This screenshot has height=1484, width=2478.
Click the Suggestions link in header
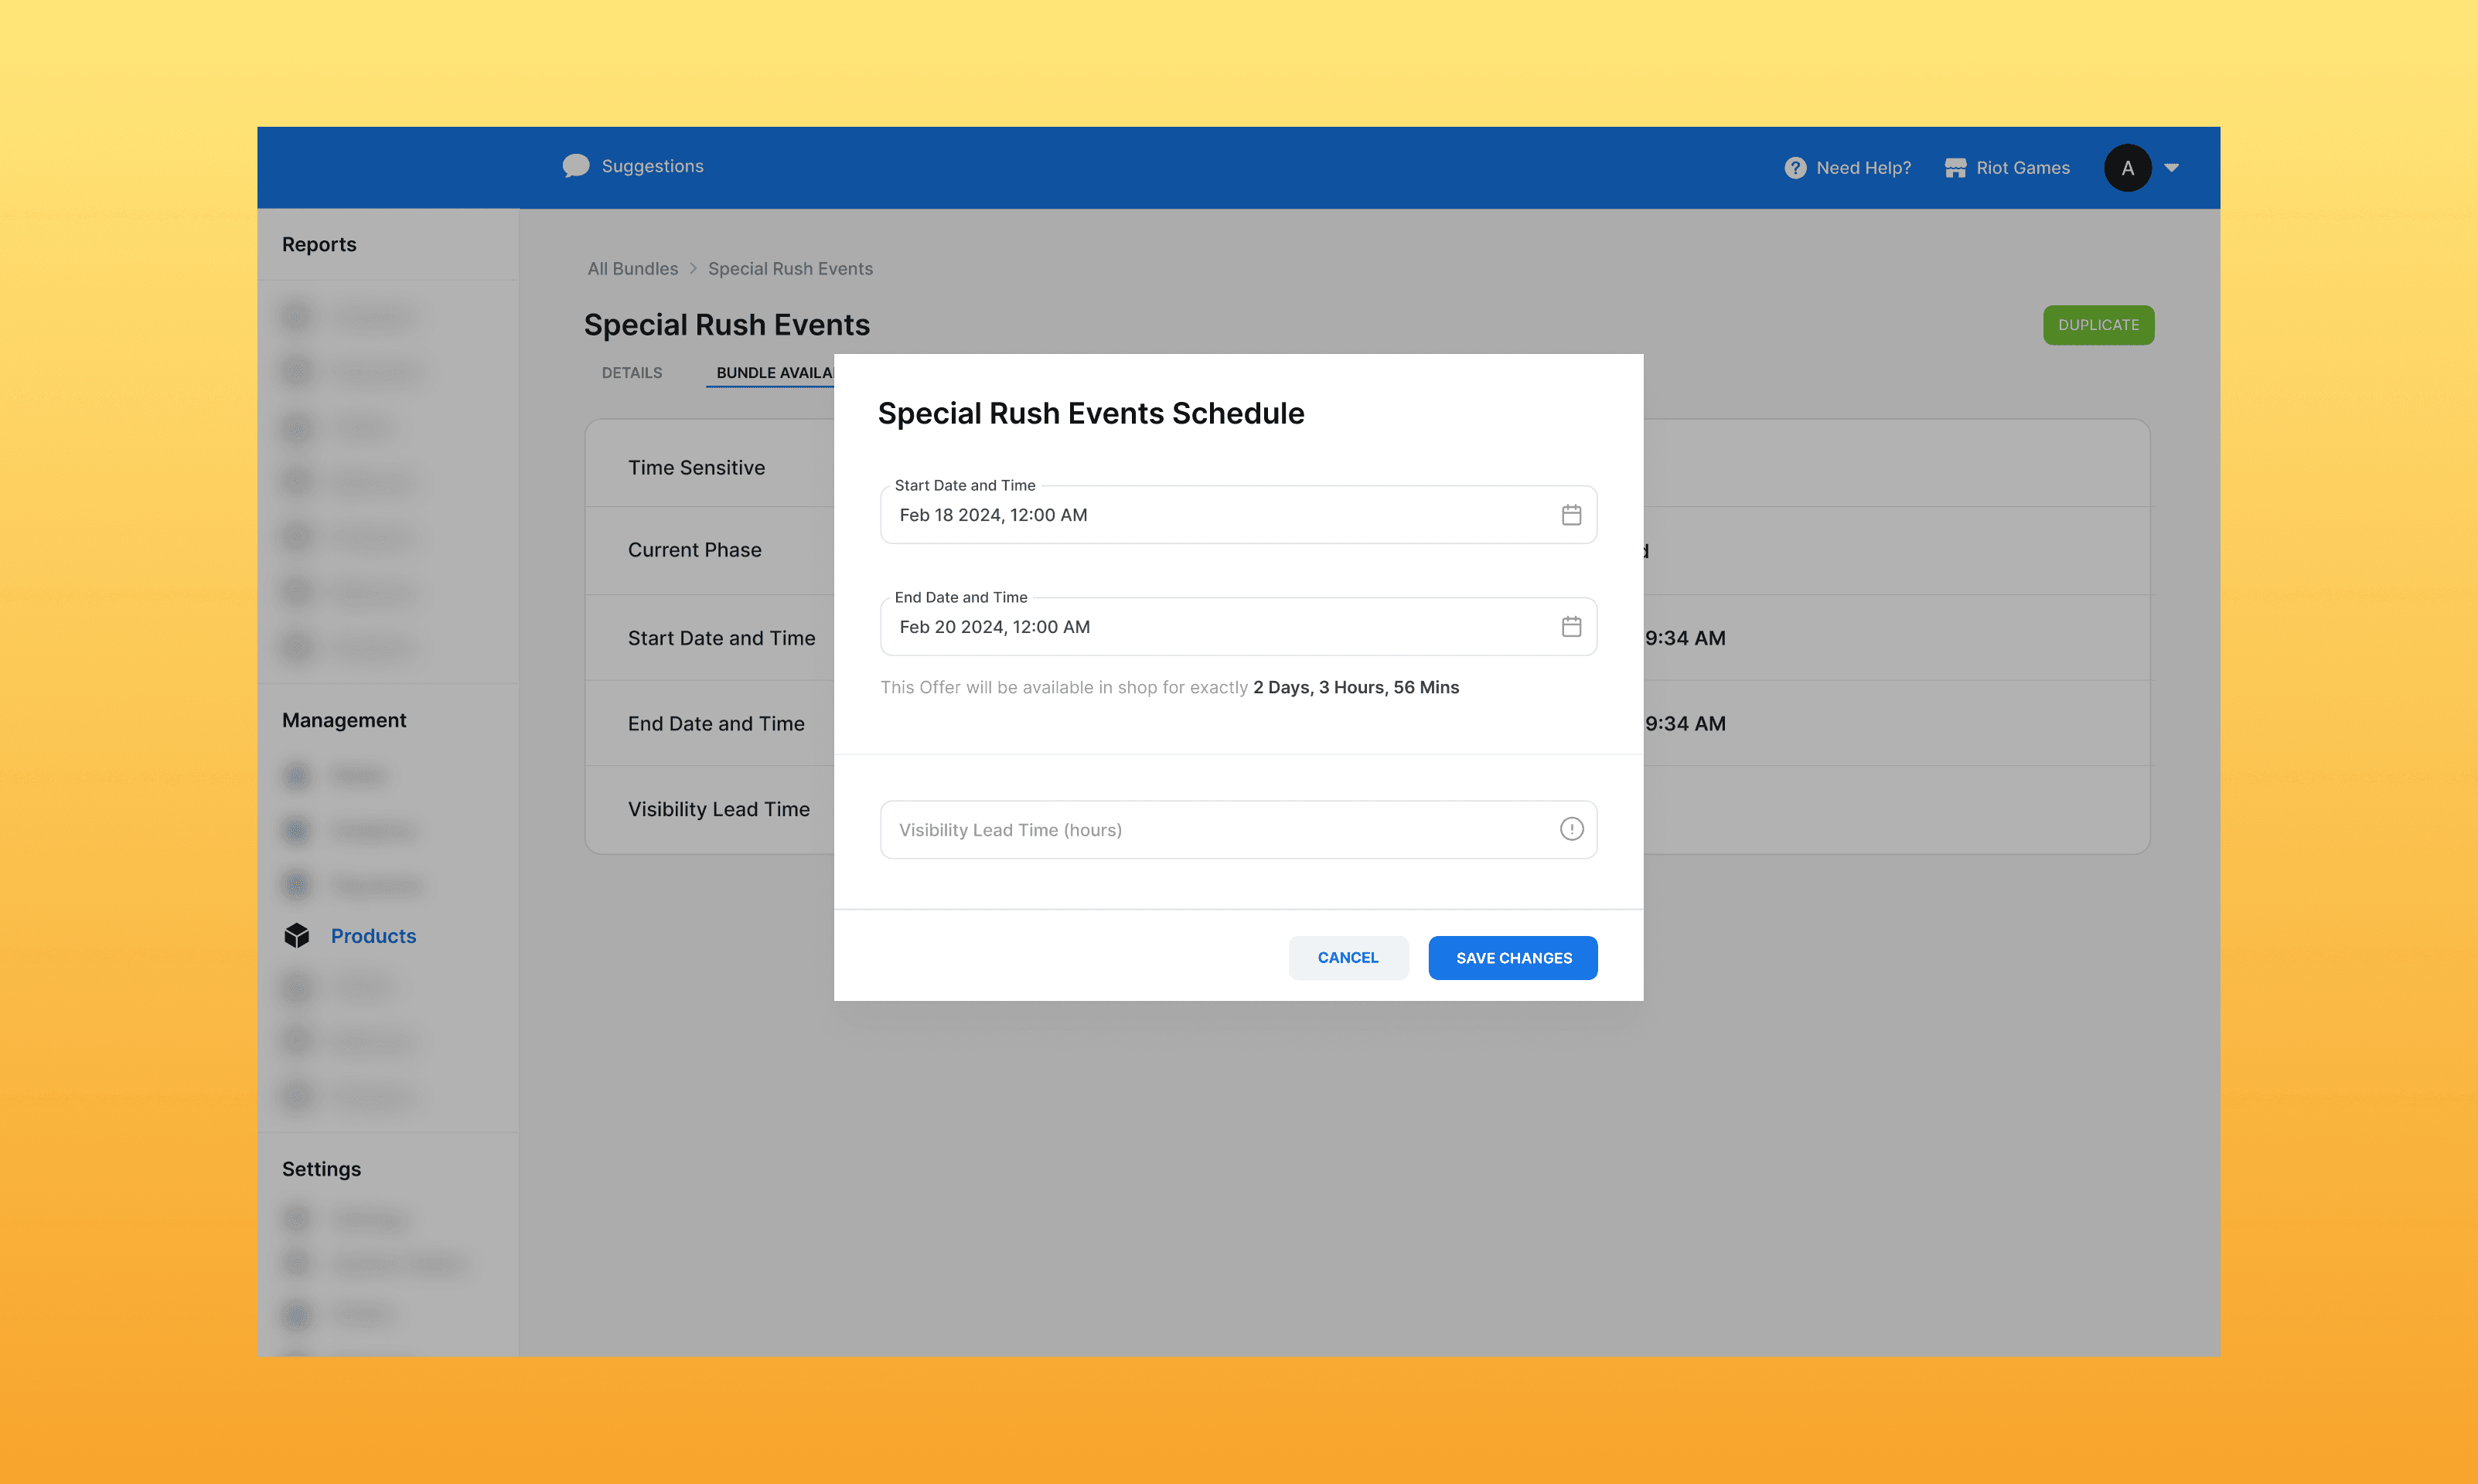tap(652, 166)
